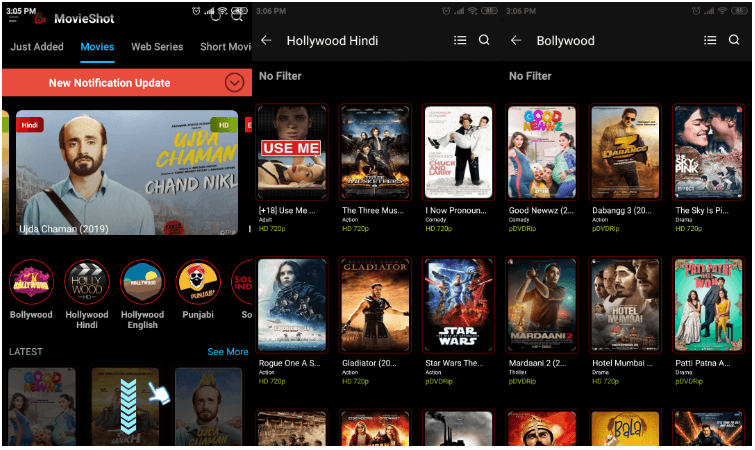Open See More for Latest

pyautogui.click(x=228, y=352)
